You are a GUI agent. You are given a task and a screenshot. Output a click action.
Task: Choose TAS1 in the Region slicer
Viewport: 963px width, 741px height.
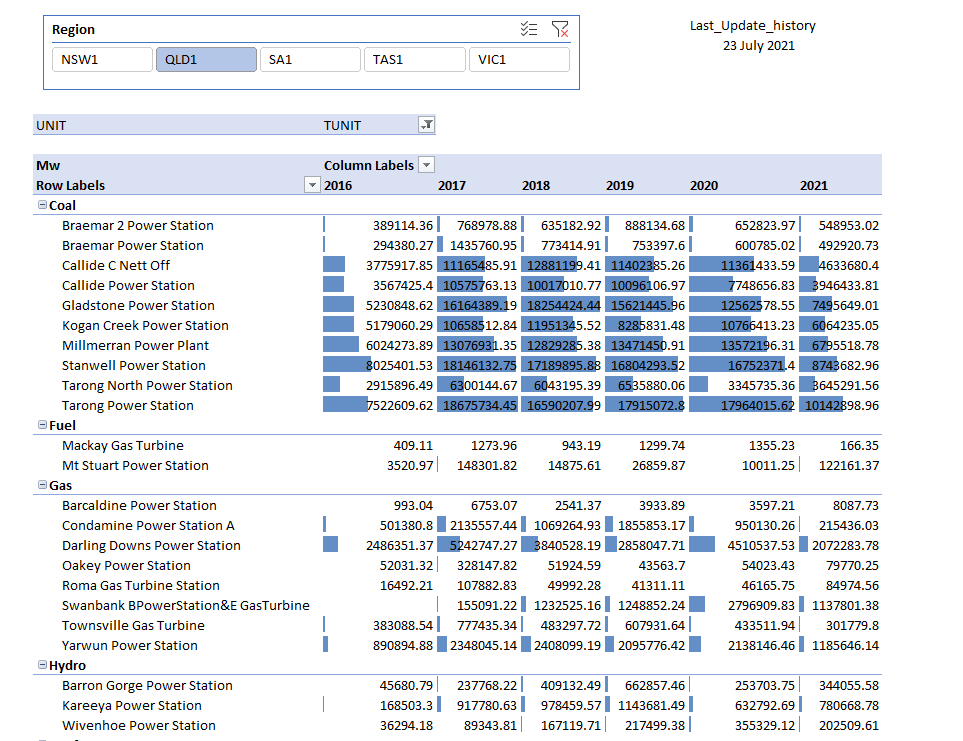pyautogui.click(x=414, y=60)
